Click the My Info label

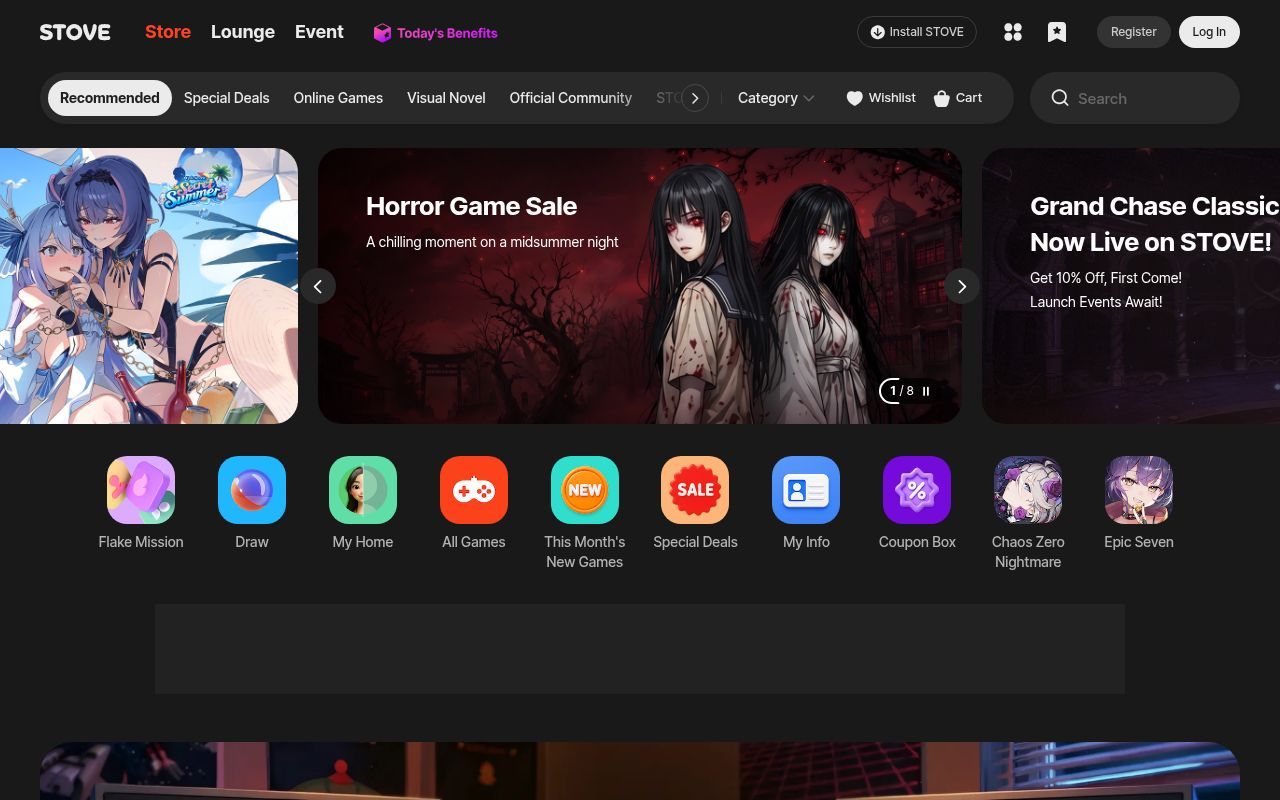tap(806, 542)
